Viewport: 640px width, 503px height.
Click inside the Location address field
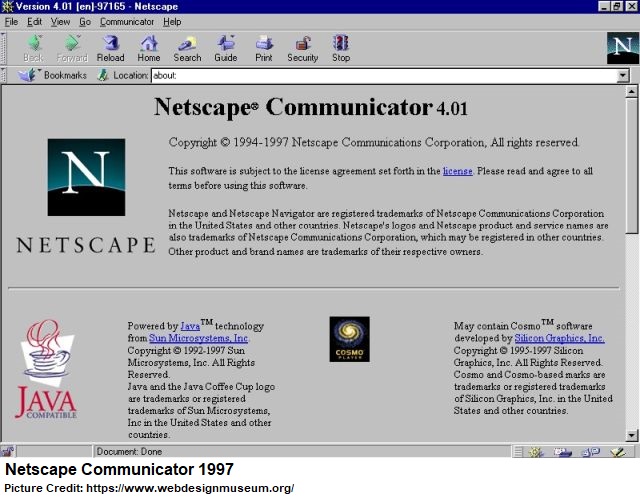(380, 76)
